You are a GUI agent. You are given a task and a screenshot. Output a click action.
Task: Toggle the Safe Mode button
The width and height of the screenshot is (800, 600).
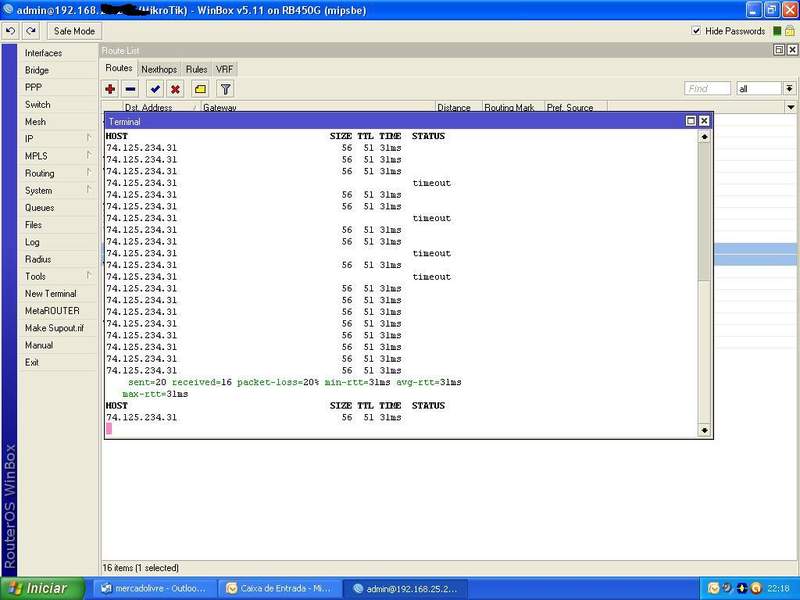click(74, 31)
